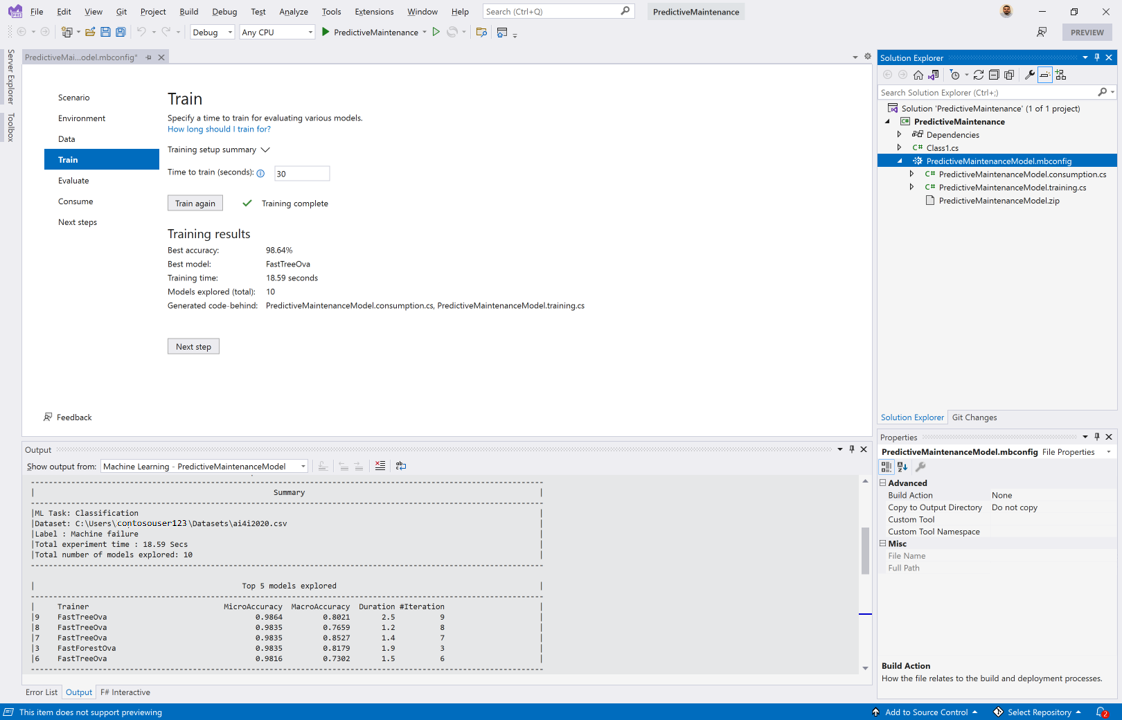Switch to the Git Changes tab

973,418
